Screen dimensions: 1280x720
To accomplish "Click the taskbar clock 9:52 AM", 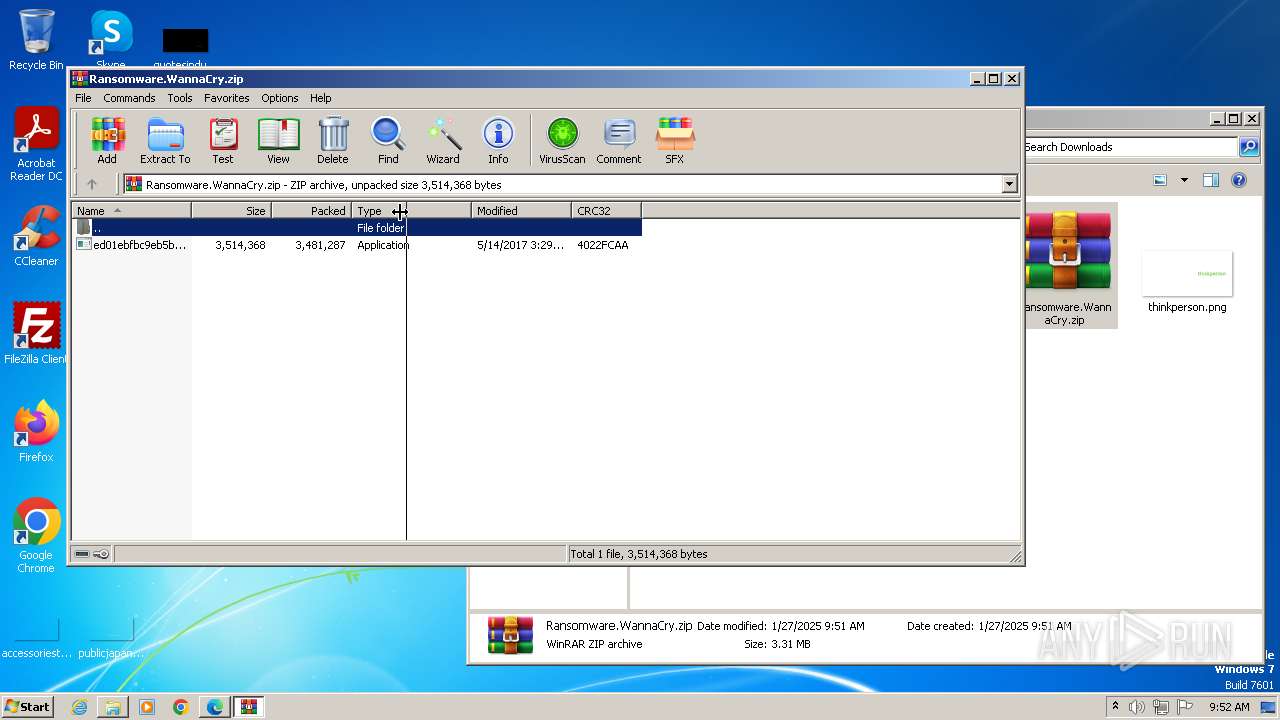I will tap(1228, 707).
